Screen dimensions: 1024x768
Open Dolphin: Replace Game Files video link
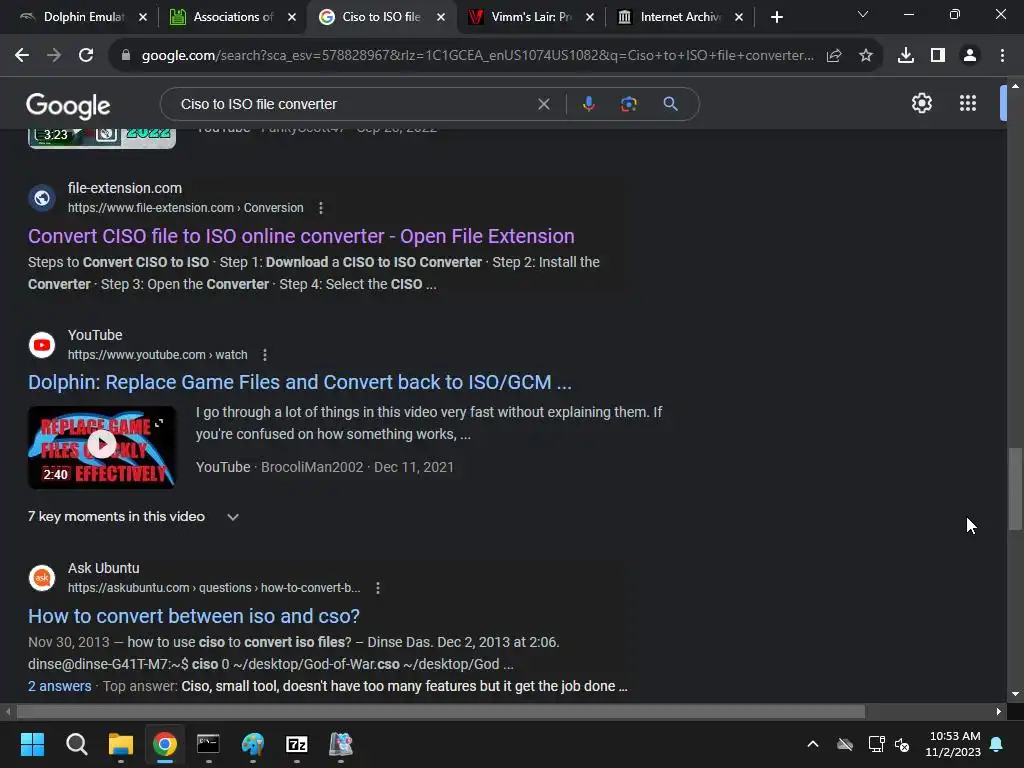tap(300, 382)
